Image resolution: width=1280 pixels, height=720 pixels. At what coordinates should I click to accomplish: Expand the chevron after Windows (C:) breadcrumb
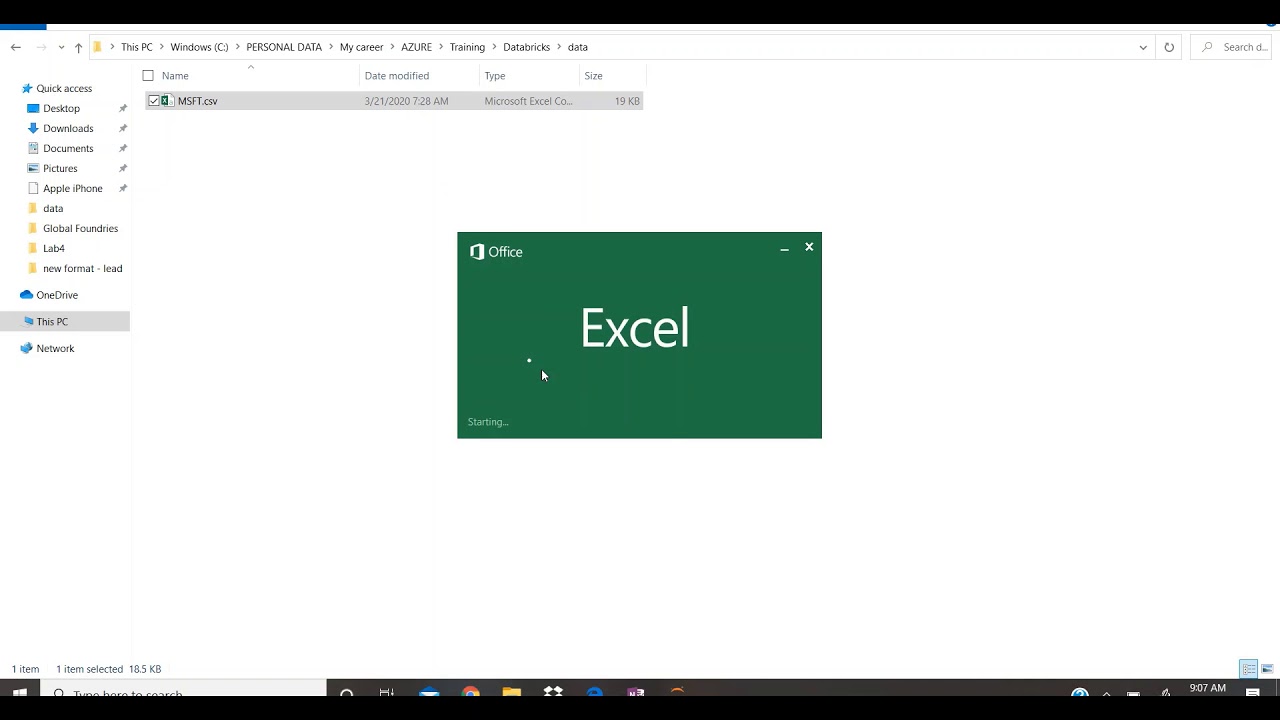(238, 47)
